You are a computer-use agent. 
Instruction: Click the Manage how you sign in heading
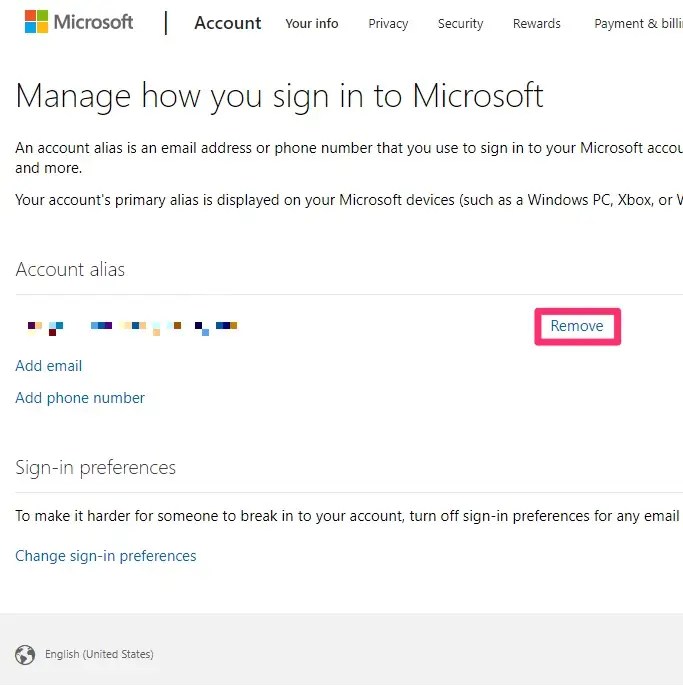coord(280,96)
